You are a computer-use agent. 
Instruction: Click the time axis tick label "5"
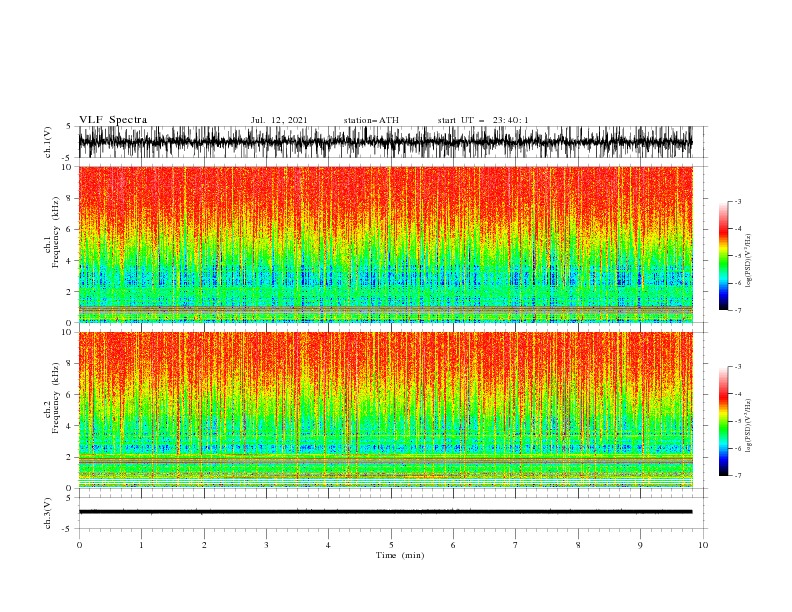(x=391, y=545)
